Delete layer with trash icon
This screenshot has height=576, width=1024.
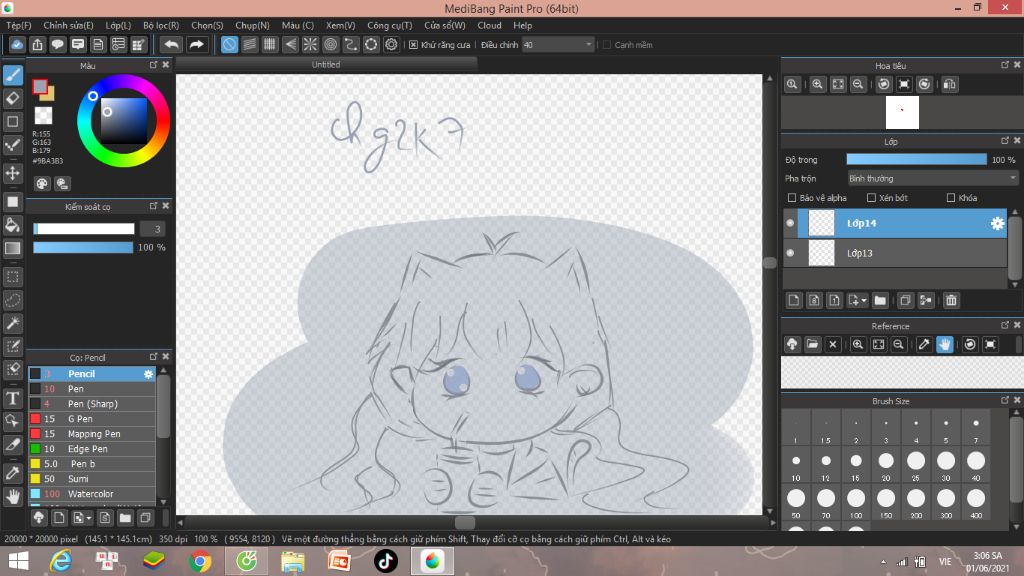click(951, 300)
